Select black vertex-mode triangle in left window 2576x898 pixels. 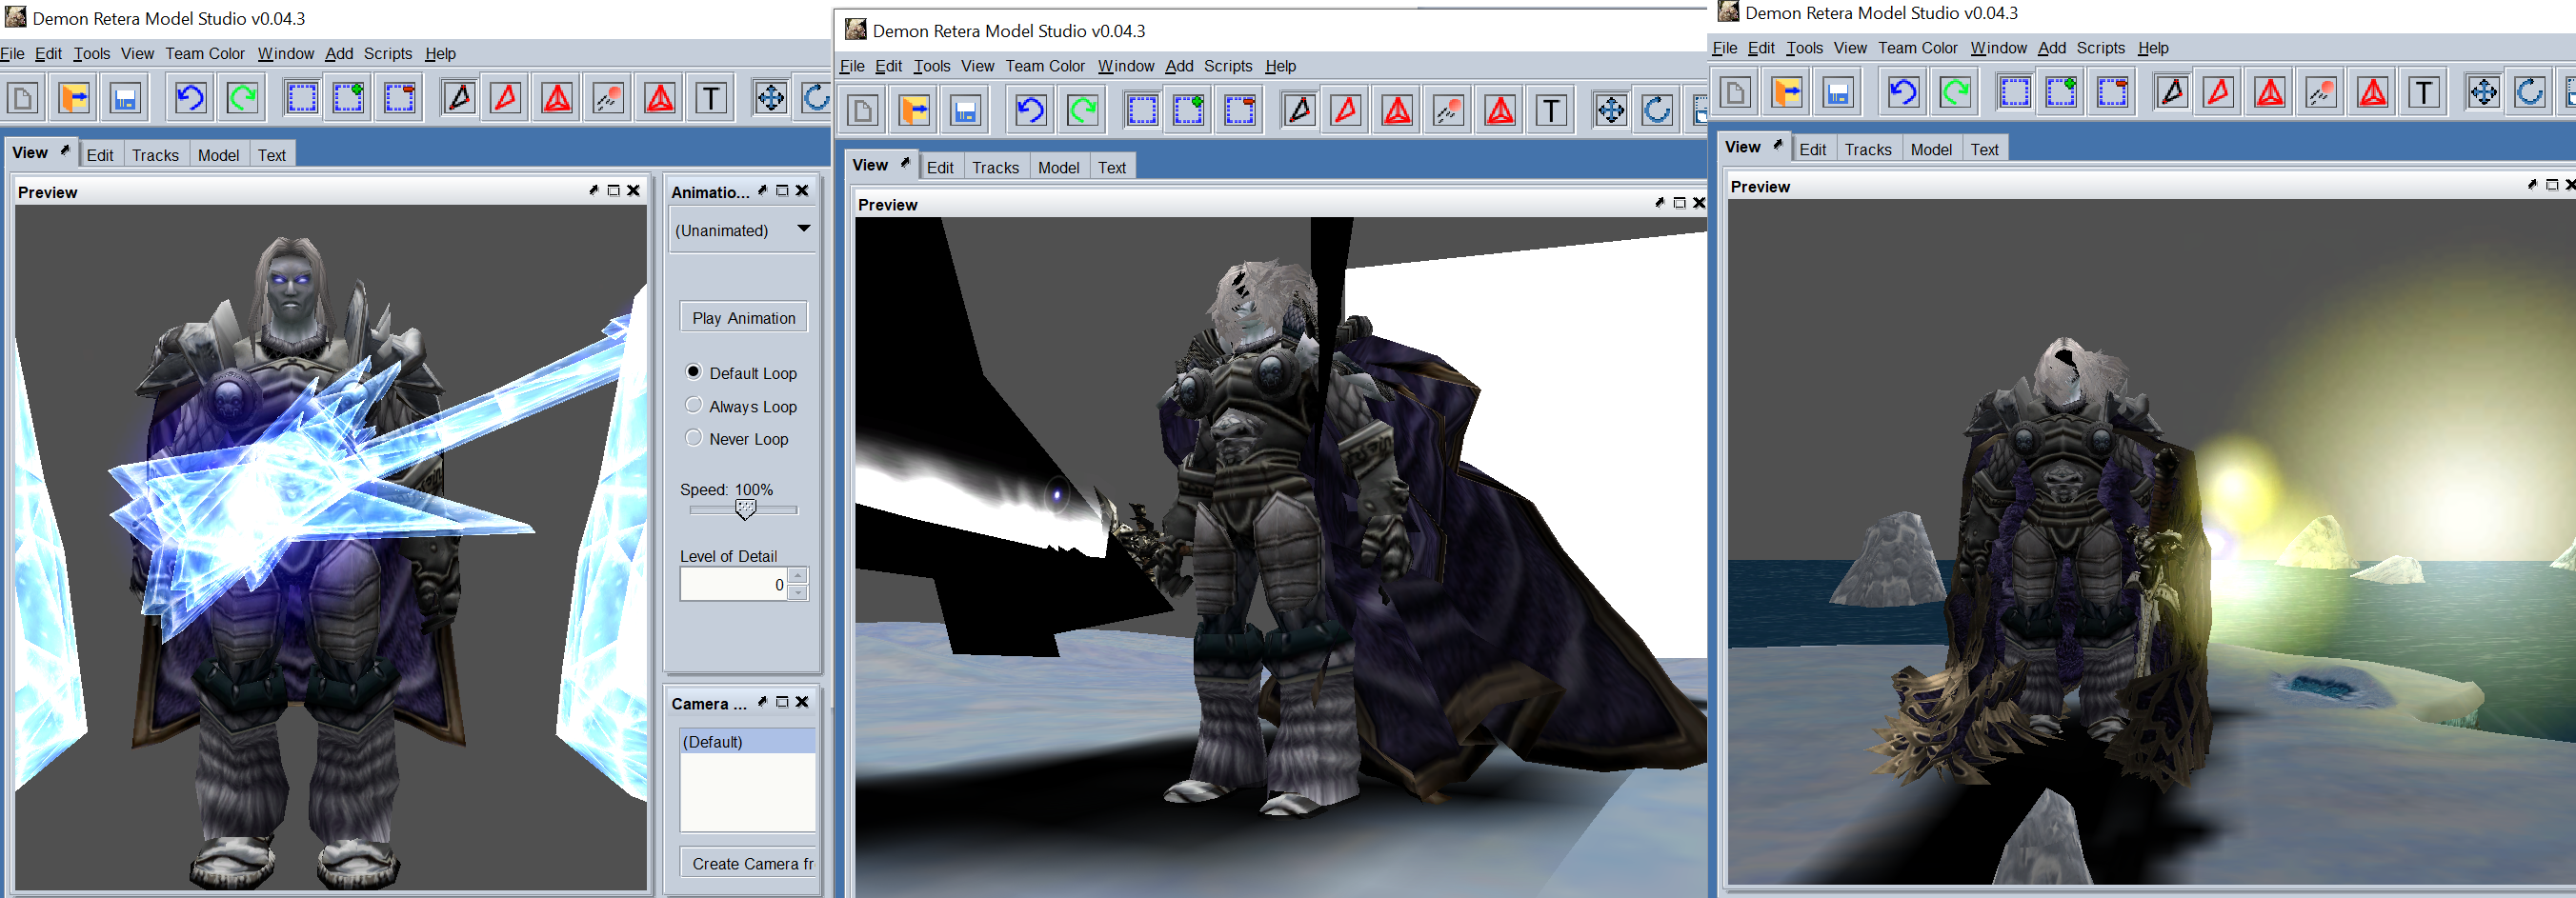click(459, 98)
